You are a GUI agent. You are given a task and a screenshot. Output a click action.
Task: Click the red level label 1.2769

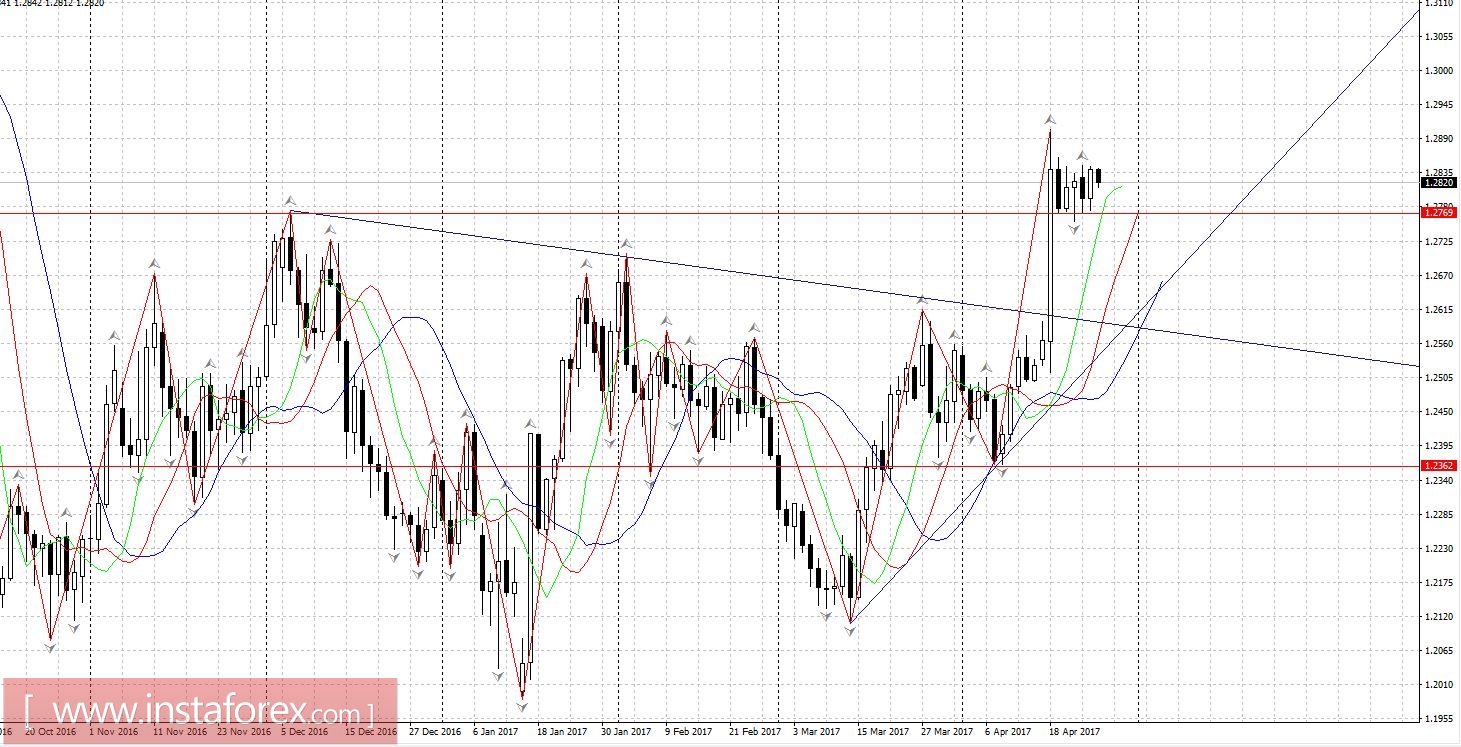pos(1439,212)
